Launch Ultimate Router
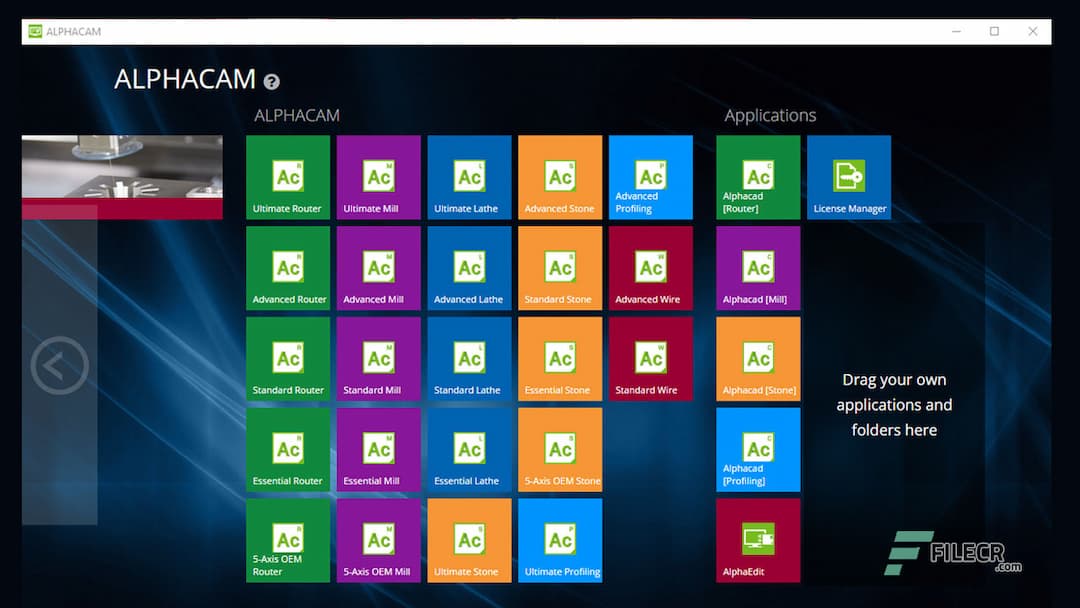 click(x=287, y=176)
